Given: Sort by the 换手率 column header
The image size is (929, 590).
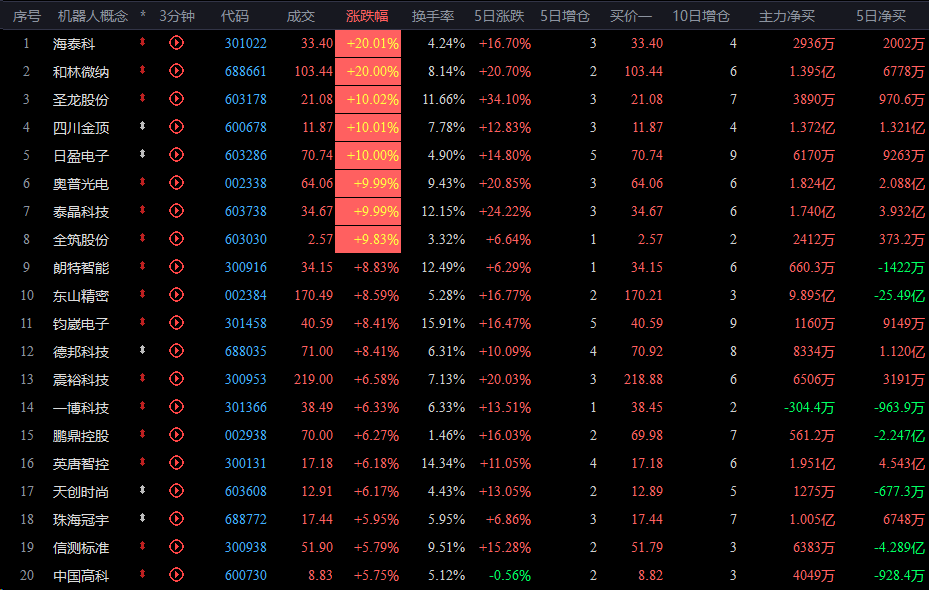Looking at the screenshot, I should coord(433,16).
